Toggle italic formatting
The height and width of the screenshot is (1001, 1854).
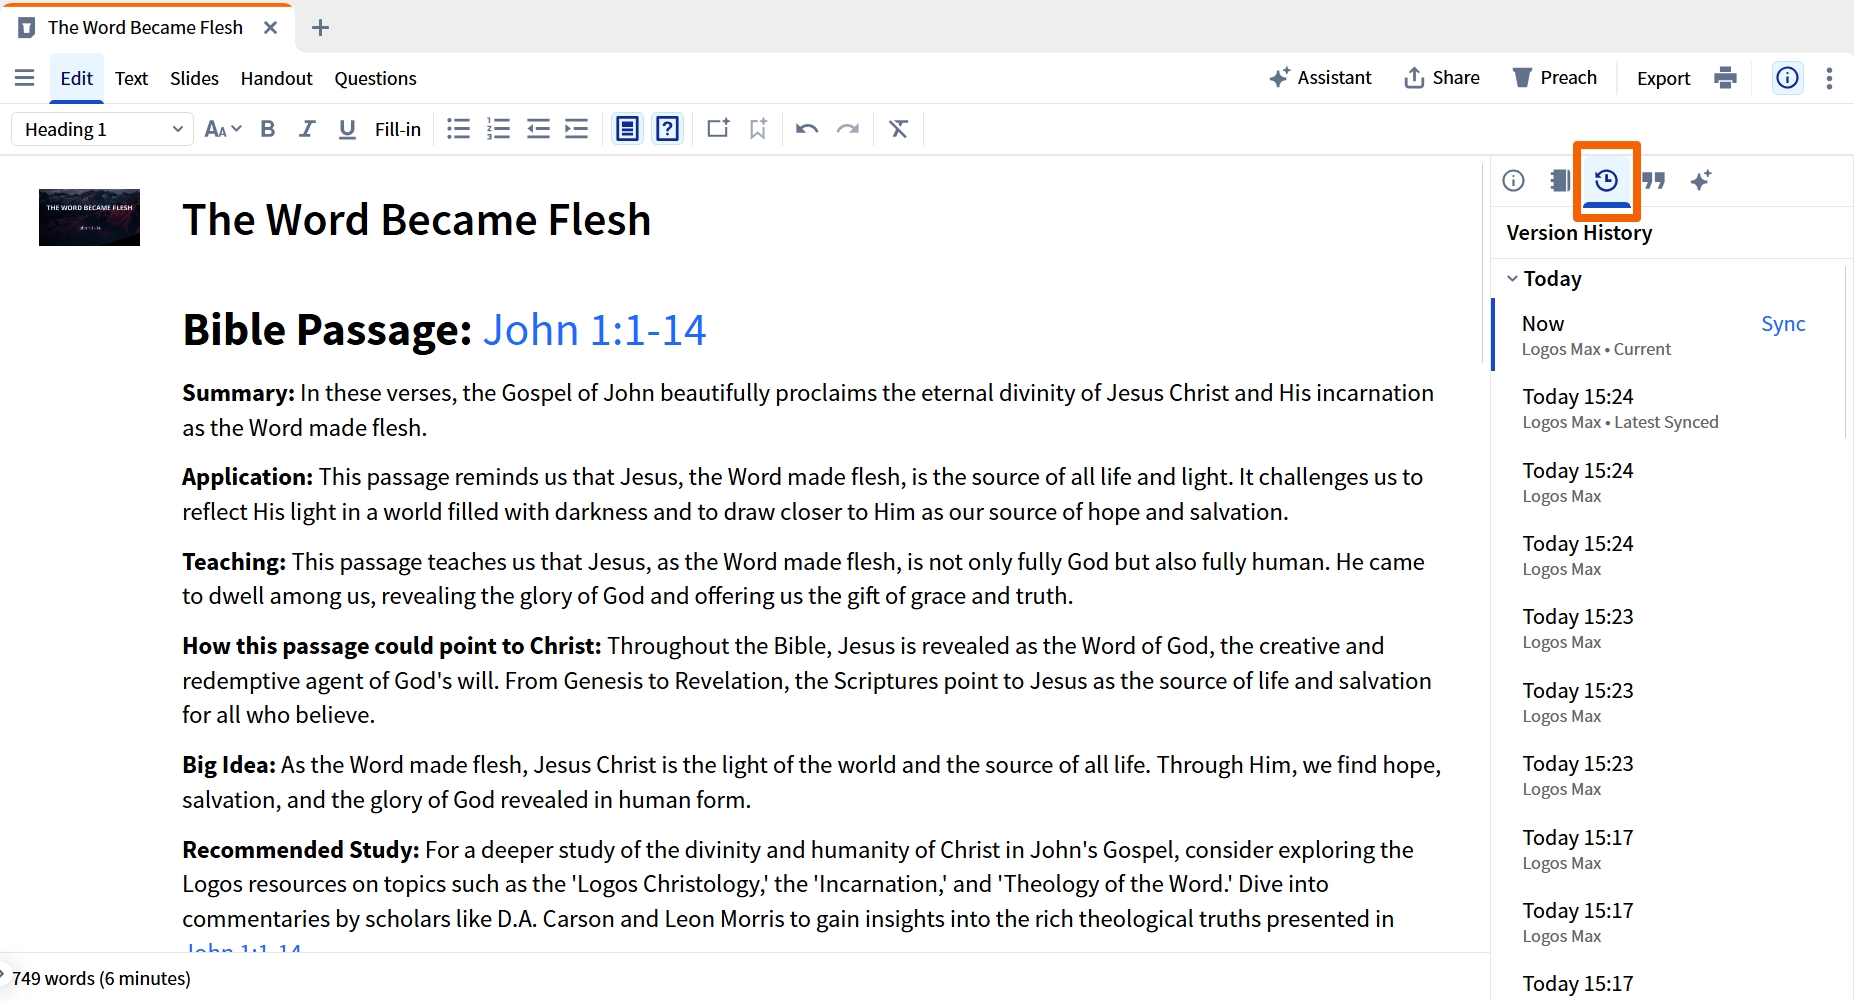coord(307,129)
